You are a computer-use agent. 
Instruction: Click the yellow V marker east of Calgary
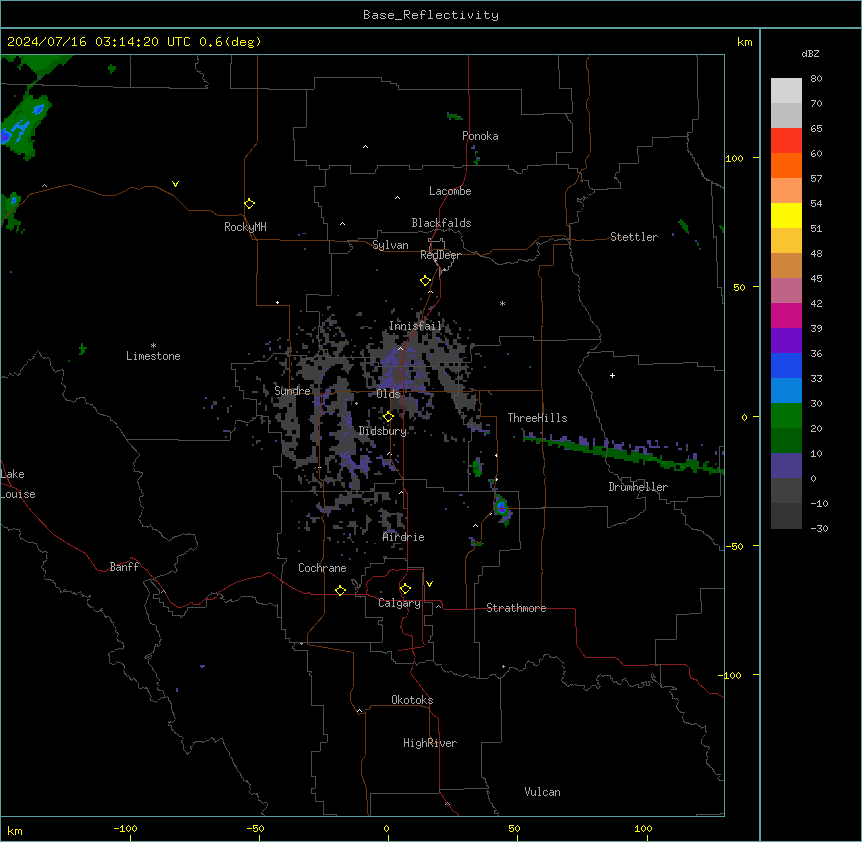pyautogui.click(x=429, y=584)
